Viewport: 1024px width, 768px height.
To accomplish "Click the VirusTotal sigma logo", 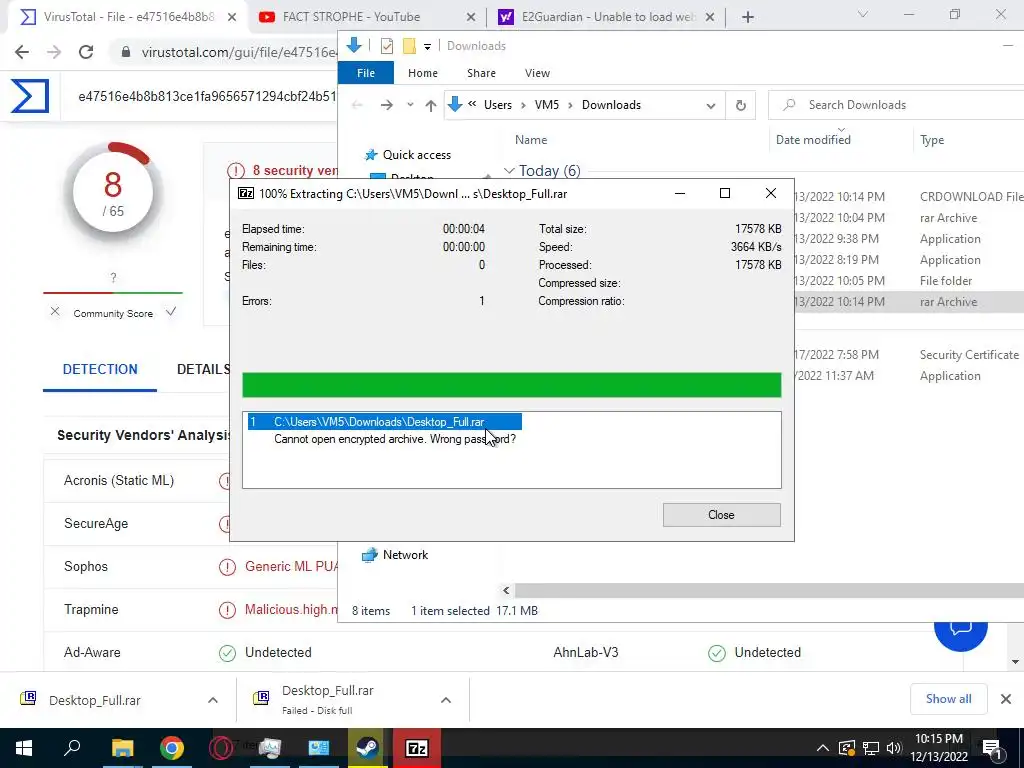I will pos(30,96).
